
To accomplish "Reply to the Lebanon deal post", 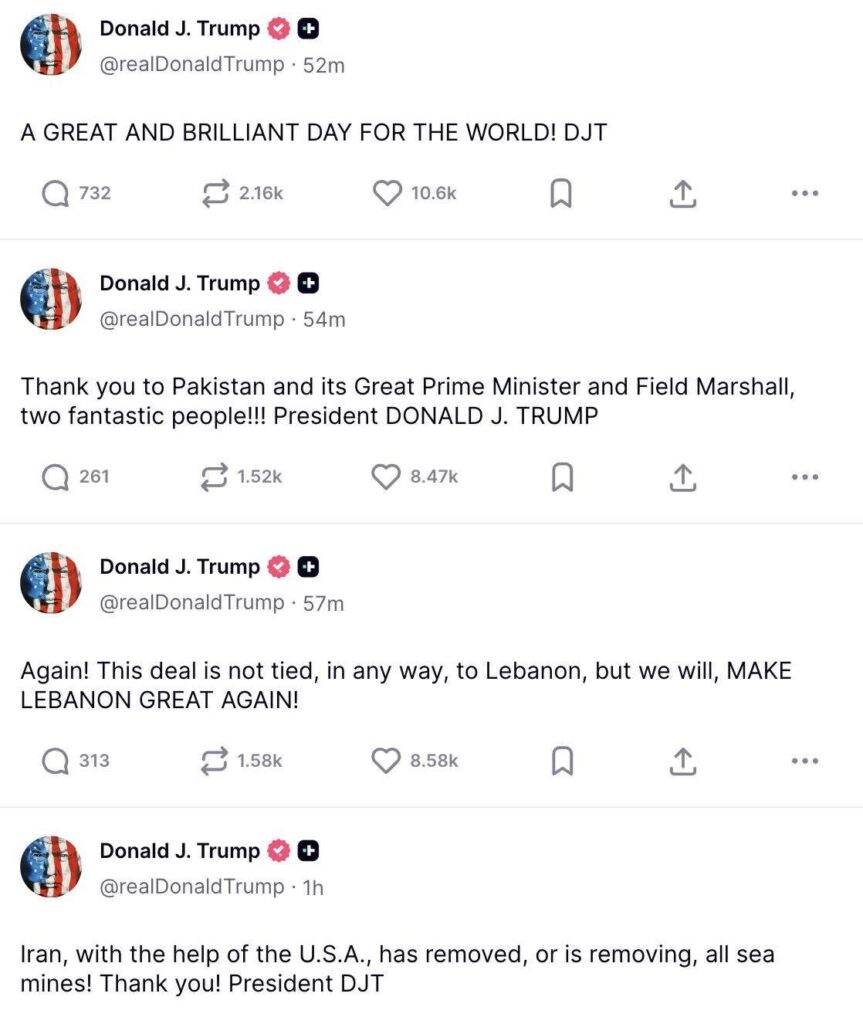I will [x=55, y=761].
